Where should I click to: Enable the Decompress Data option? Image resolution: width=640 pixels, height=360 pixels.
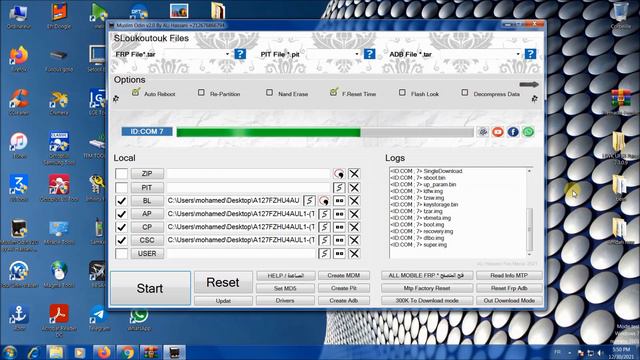(464, 93)
